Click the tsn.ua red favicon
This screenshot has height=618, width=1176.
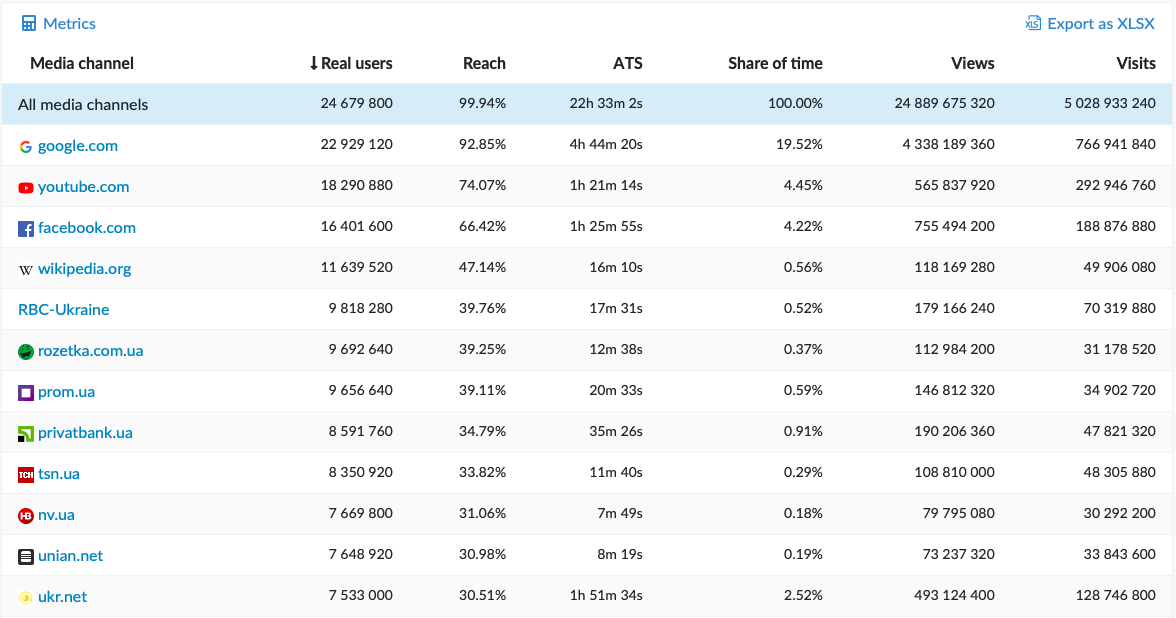point(26,475)
